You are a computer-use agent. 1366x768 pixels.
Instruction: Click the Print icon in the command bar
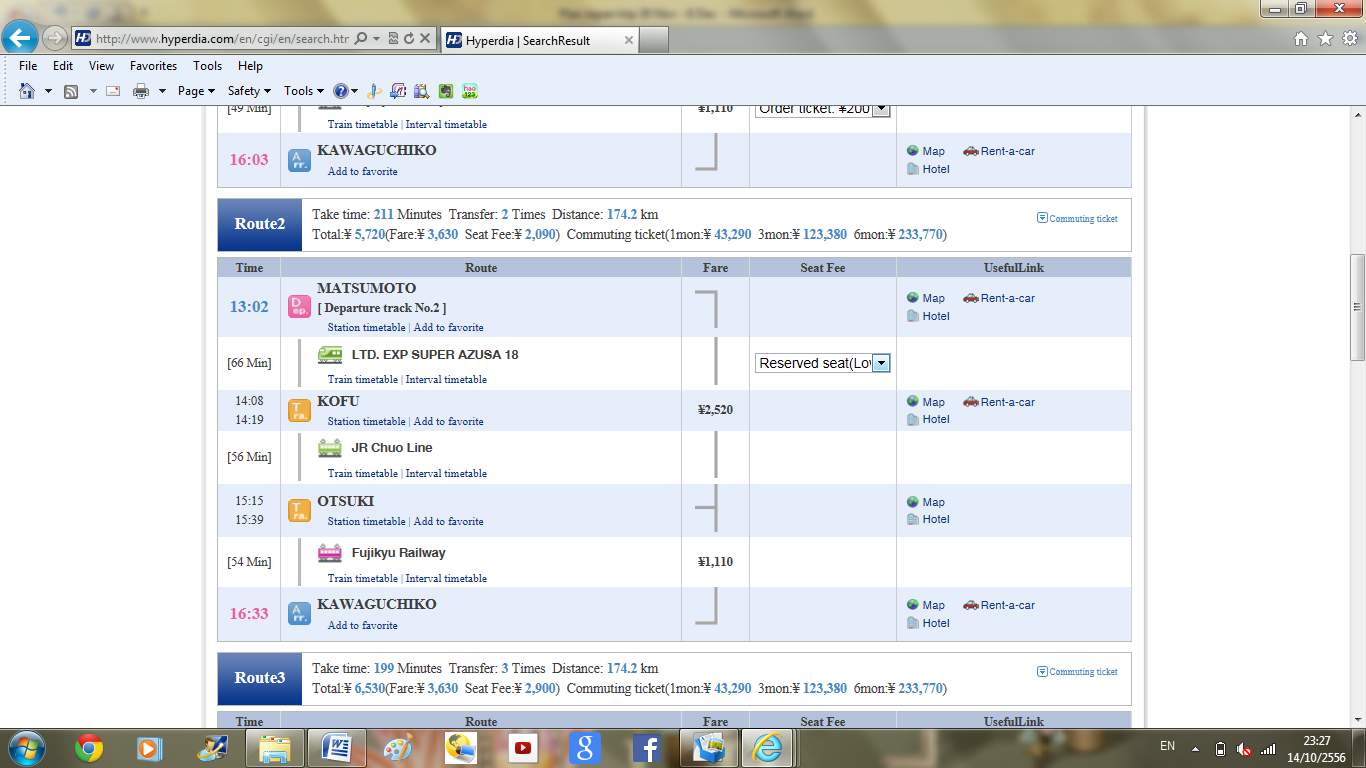(x=141, y=91)
